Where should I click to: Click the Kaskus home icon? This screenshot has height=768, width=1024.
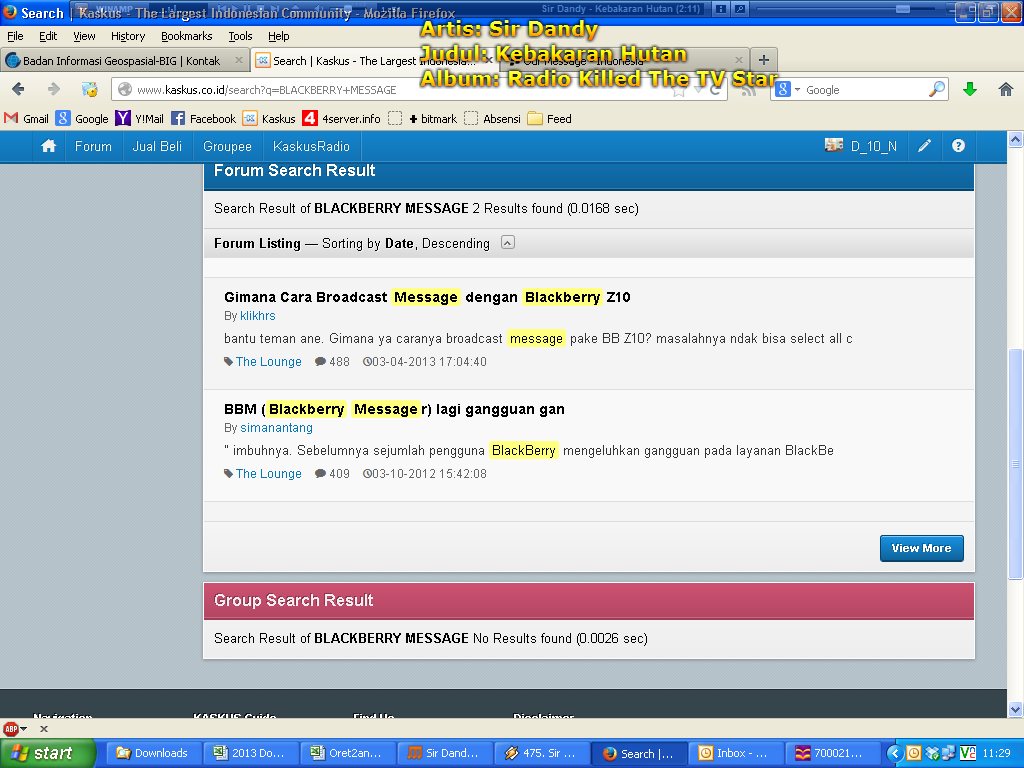point(48,146)
